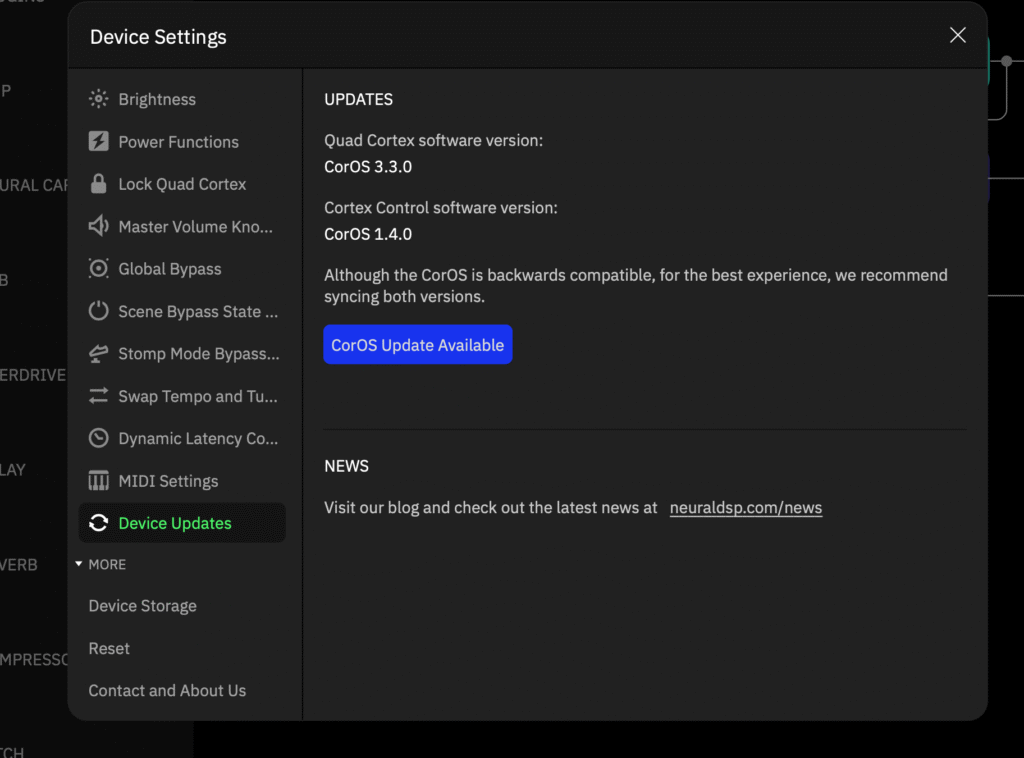1024x758 pixels.
Task: Click the Swap Tempo arrows icon
Action: [98, 396]
